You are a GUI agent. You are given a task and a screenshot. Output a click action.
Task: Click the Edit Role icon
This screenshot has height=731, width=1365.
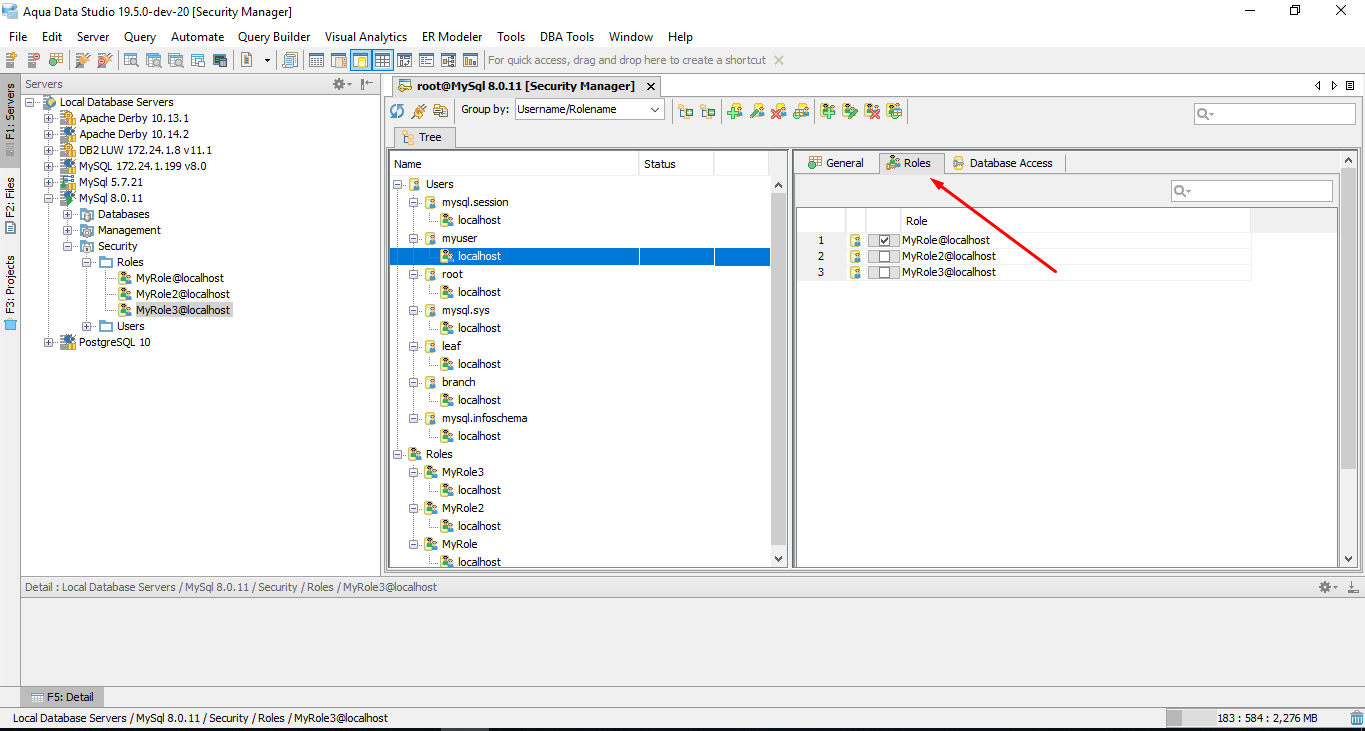(850, 110)
